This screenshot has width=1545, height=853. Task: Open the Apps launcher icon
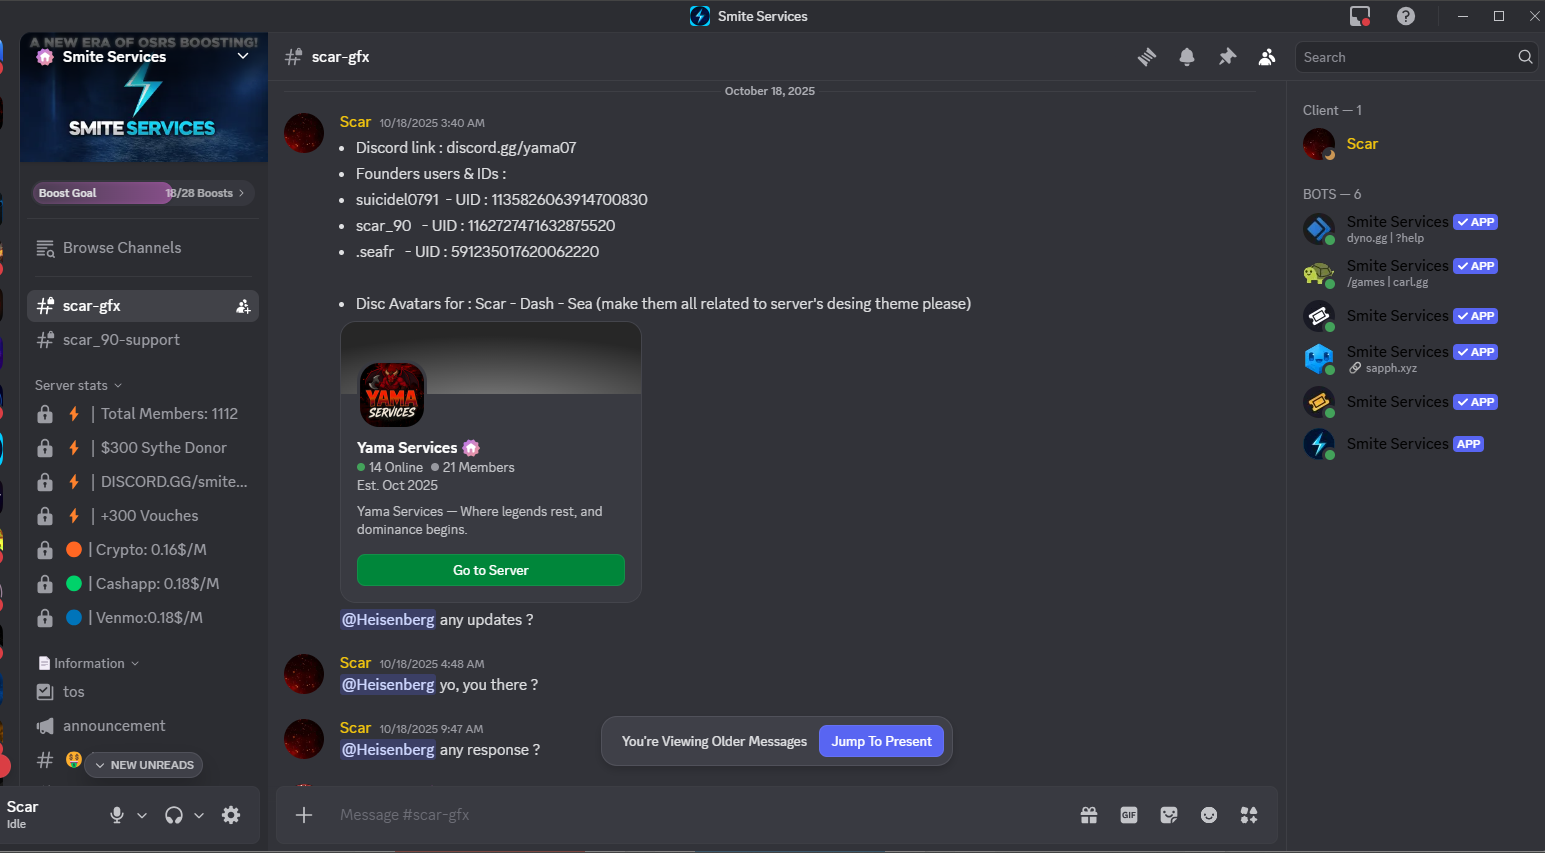(x=1249, y=815)
